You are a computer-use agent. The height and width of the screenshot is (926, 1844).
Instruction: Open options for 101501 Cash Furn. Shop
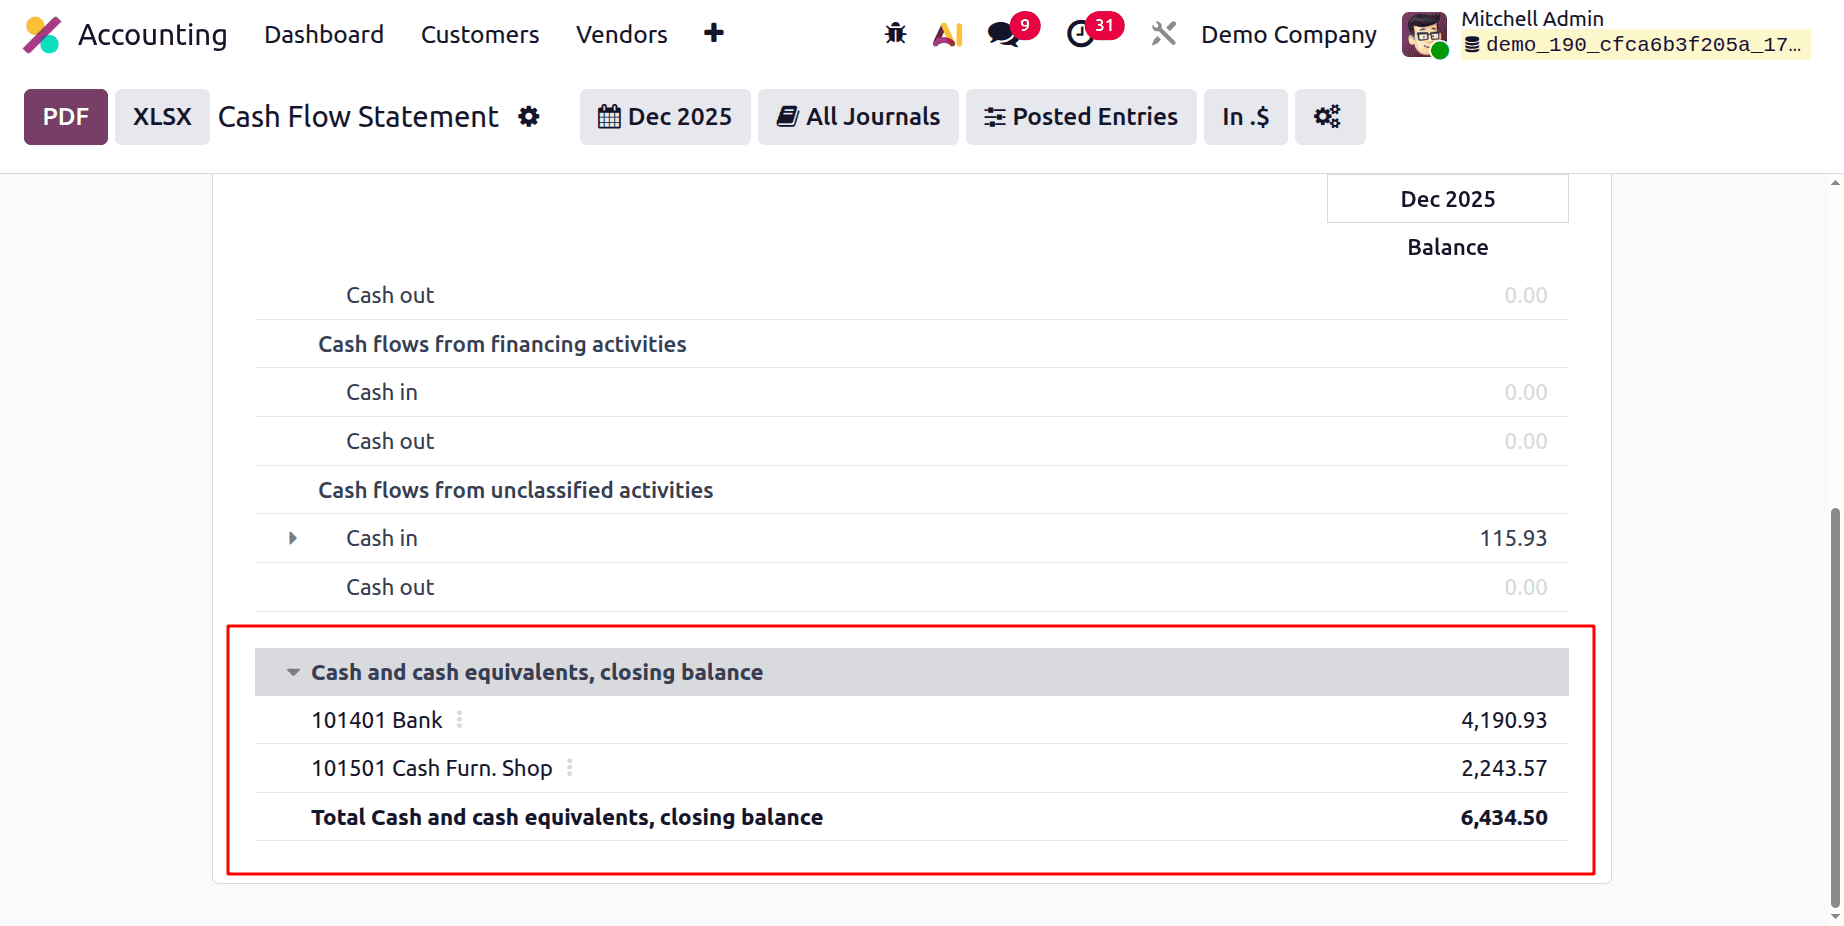(x=569, y=768)
